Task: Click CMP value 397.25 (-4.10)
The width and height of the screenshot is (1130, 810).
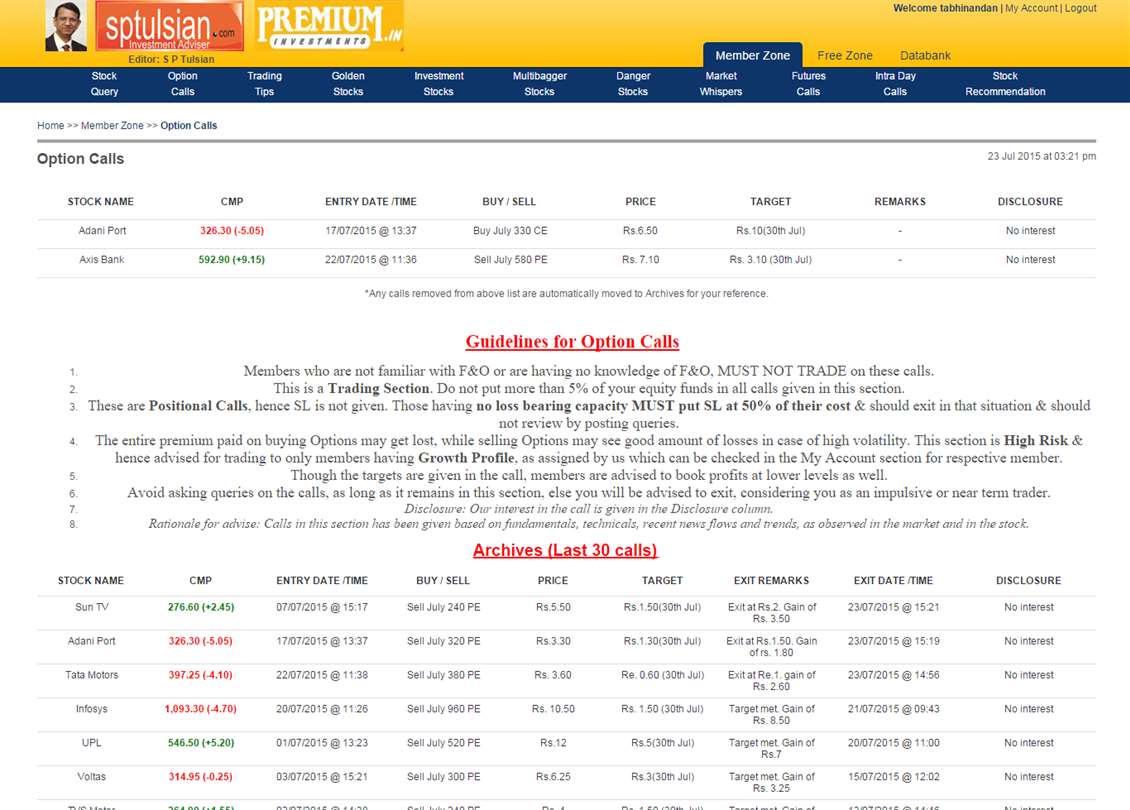Action: 200,675
